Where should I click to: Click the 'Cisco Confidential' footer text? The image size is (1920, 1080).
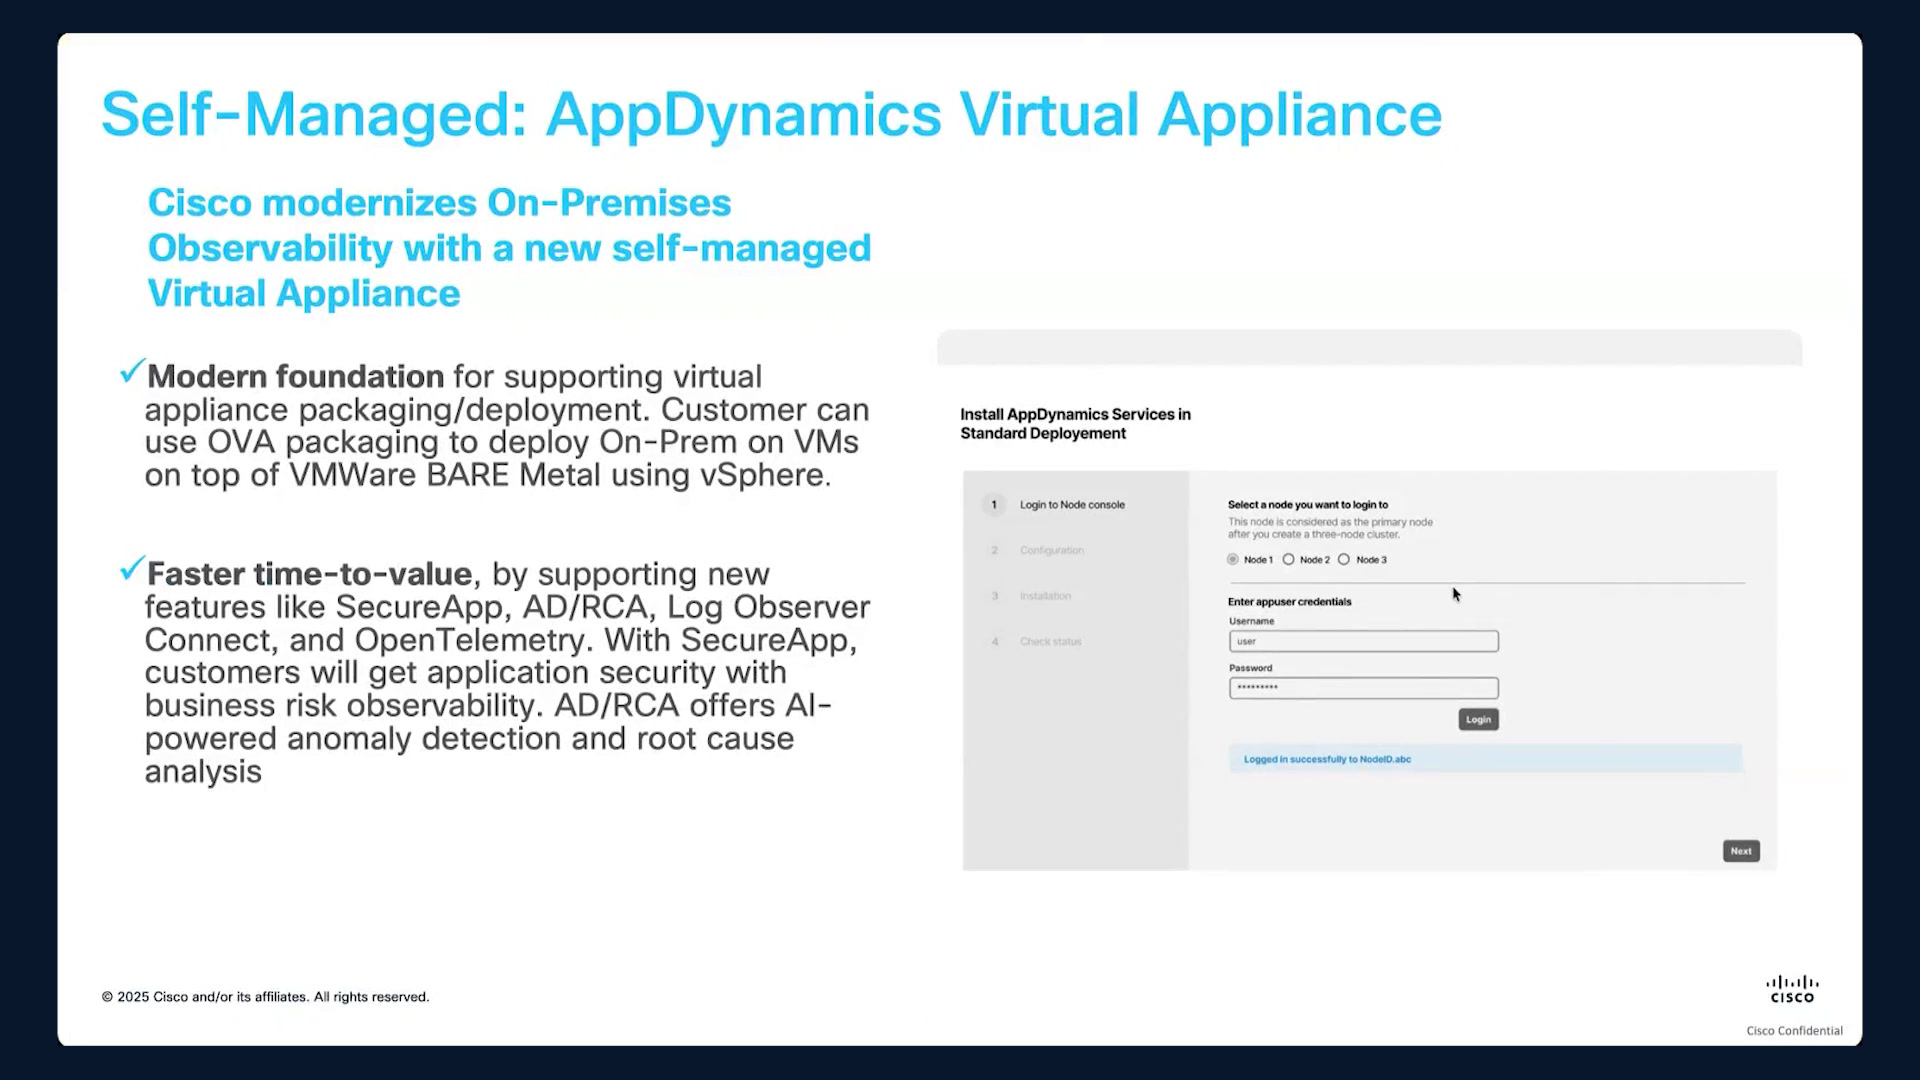tap(1794, 1031)
